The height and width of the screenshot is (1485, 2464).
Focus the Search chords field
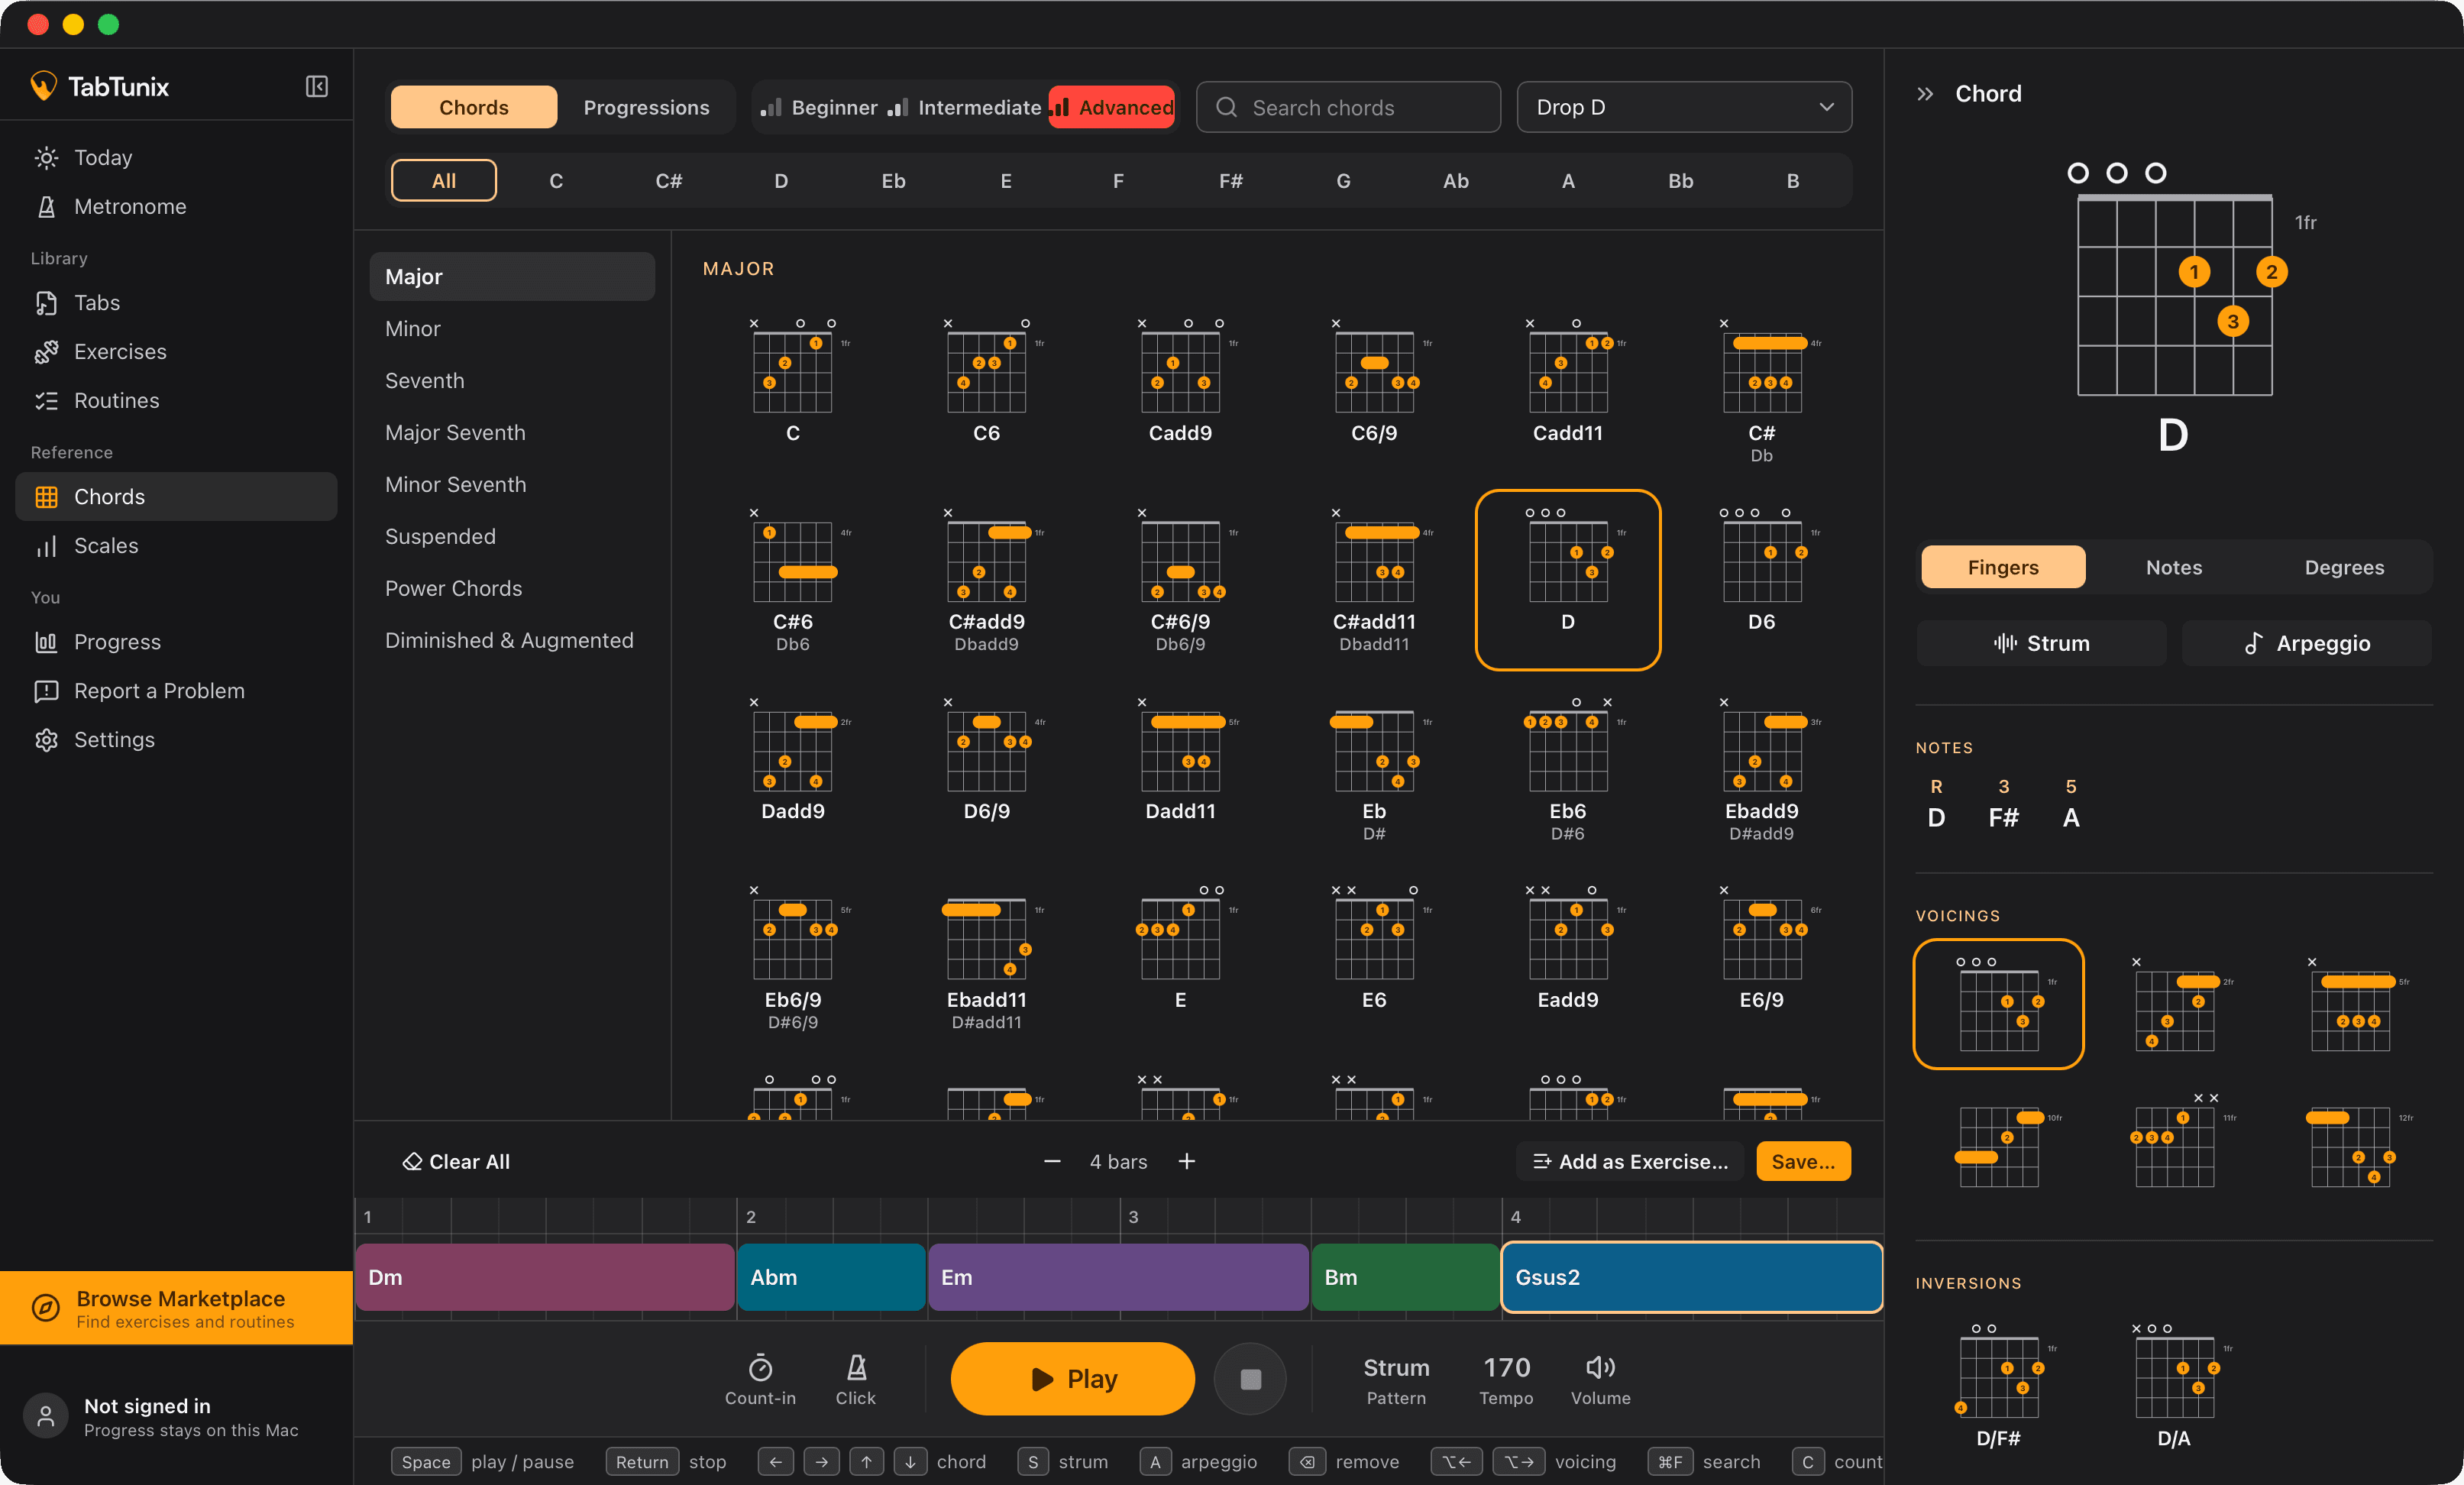click(1348, 107)
